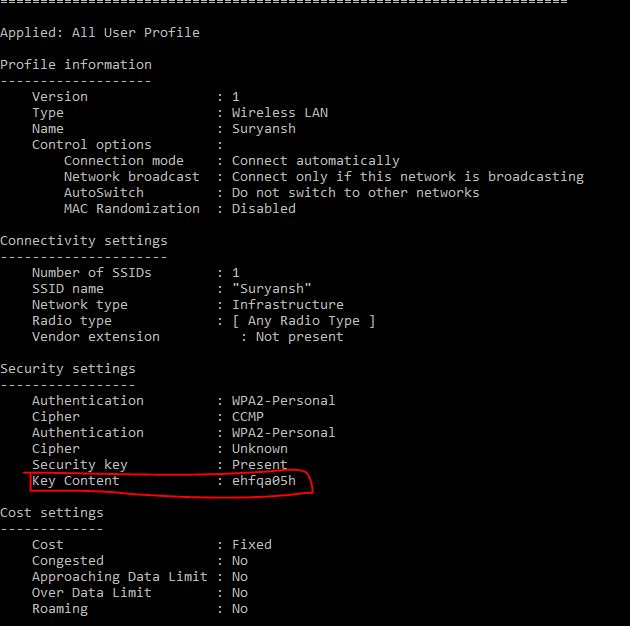The height and width of the screenshot is (626, 630).
Task: Click the CCMP cipher value
Action: point(248,417)
